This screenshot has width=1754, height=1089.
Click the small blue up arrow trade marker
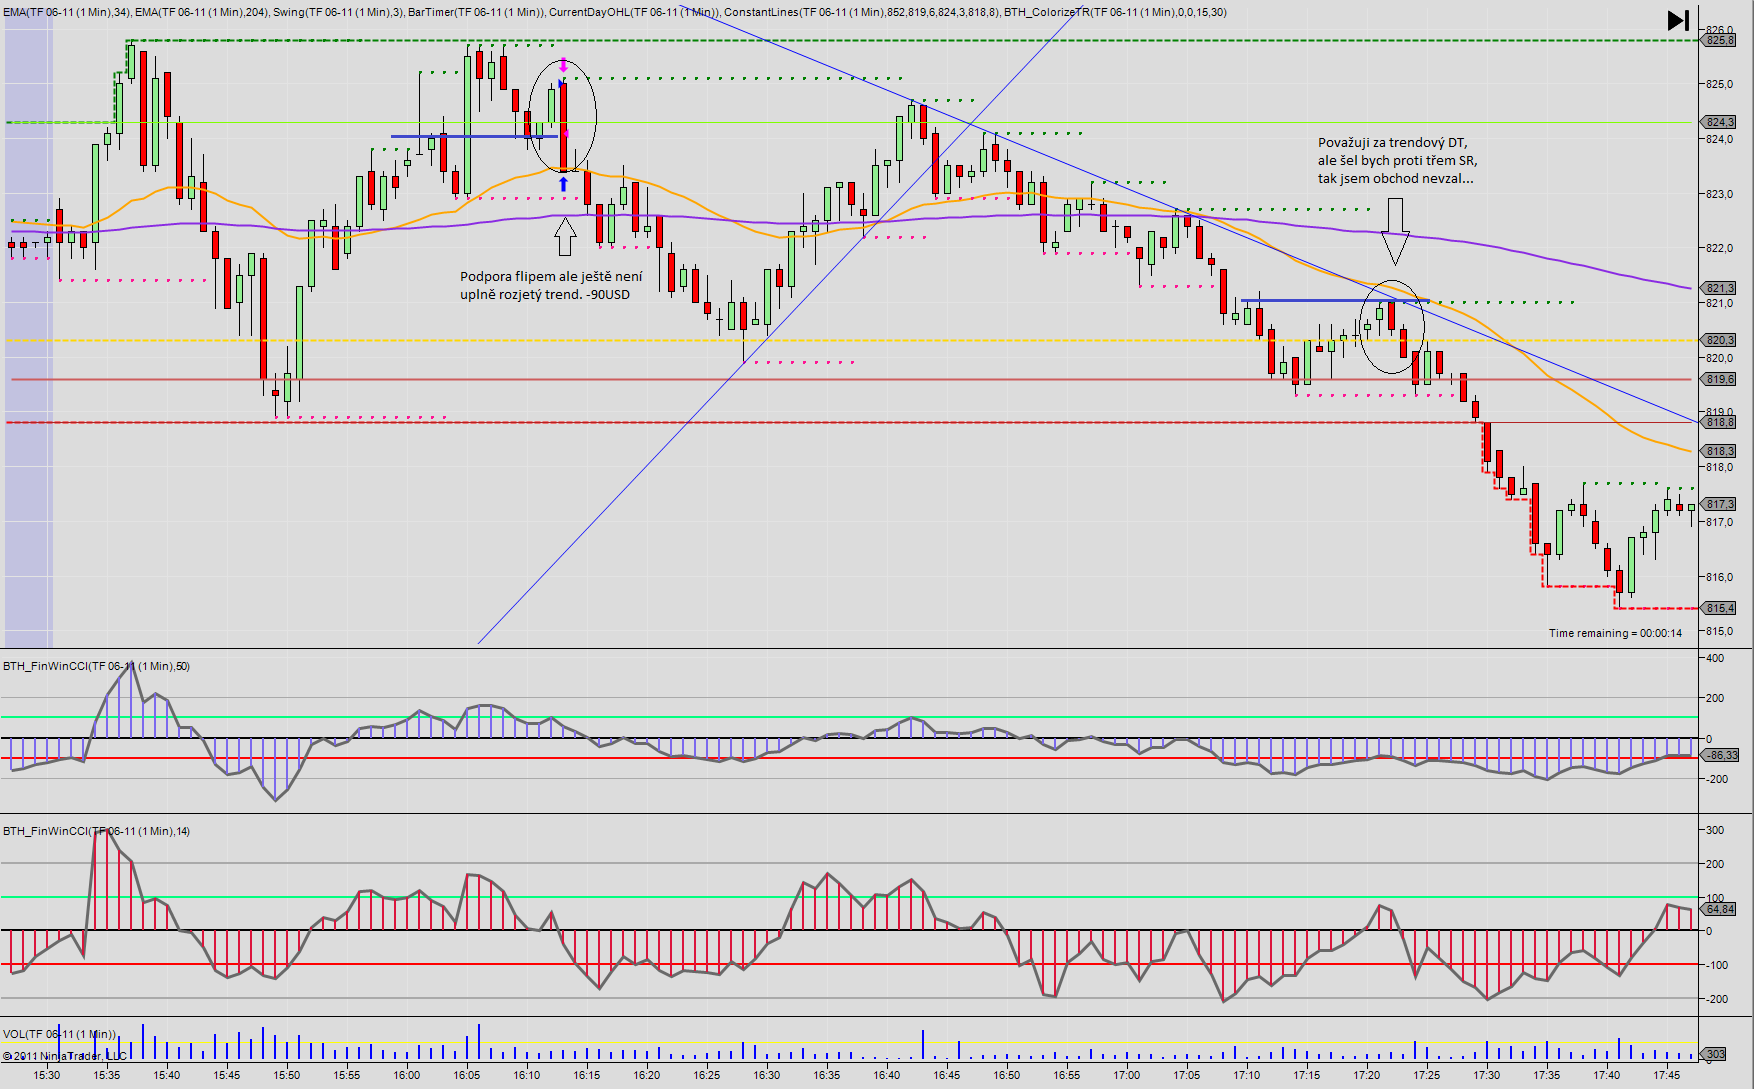click(x=563, y=184)
